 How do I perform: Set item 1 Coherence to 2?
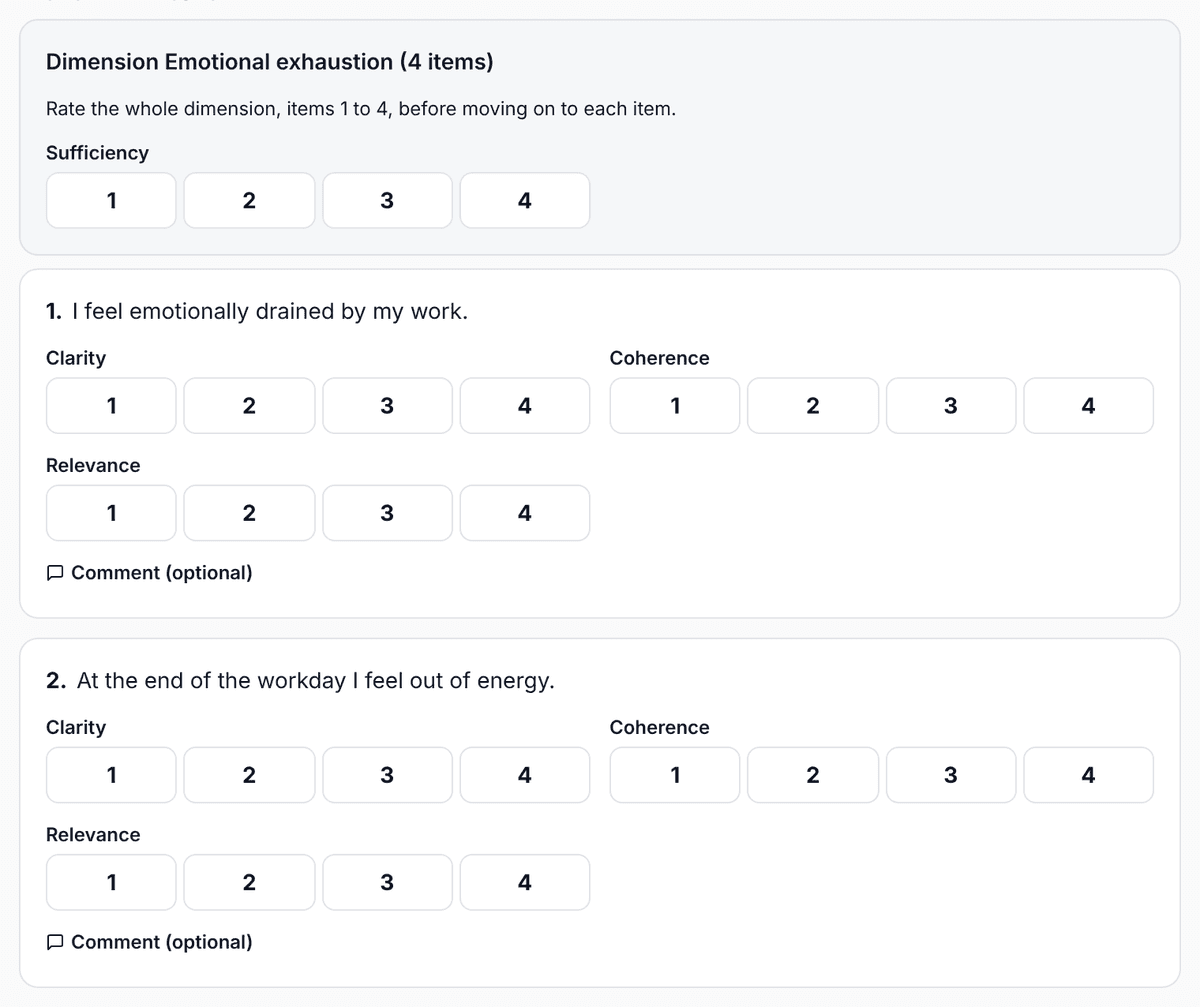(813, 405)
